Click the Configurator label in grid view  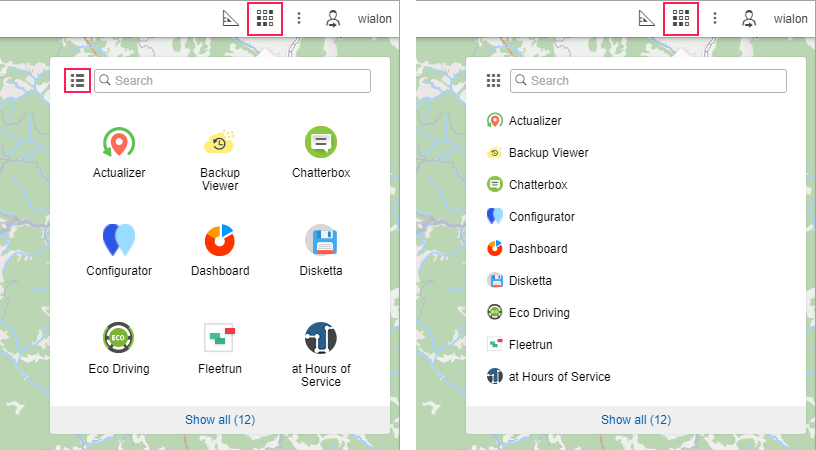(x=119, y=271)
